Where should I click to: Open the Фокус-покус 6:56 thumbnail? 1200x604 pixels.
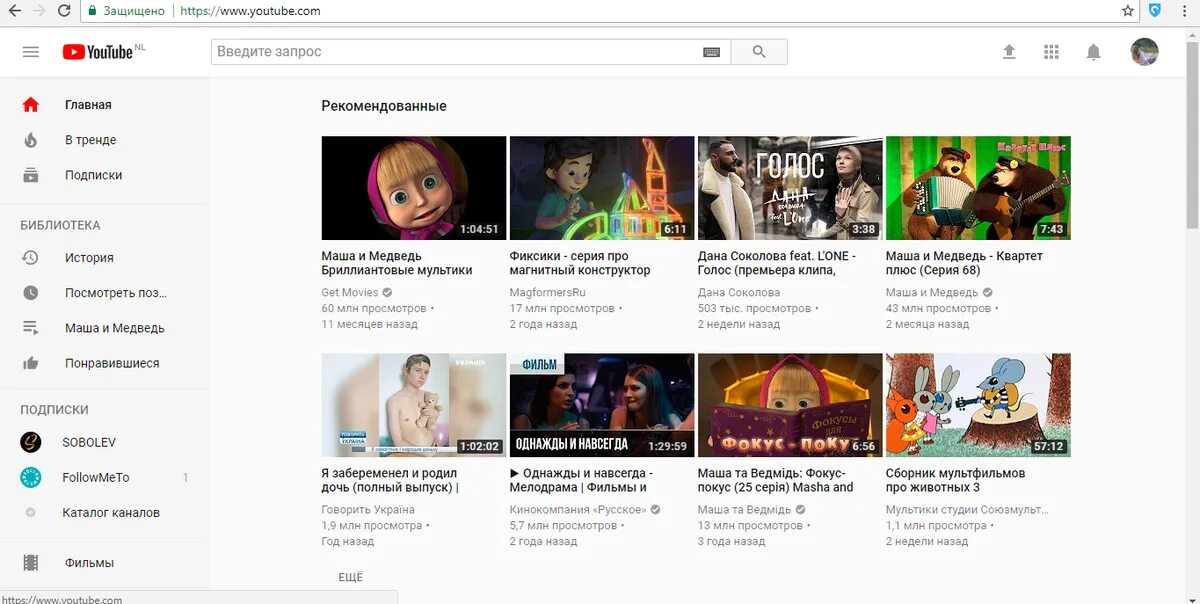[x=789, y=405]
